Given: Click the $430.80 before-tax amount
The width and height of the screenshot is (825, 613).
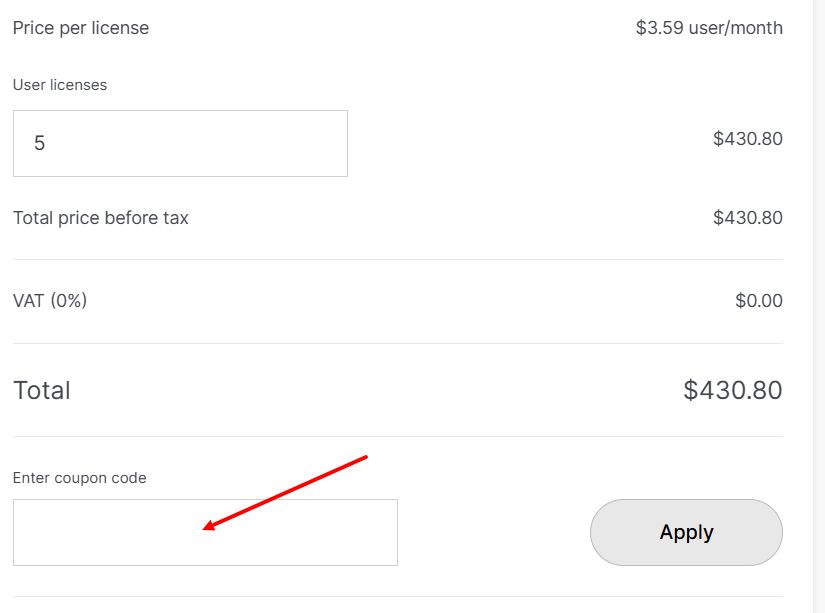Looking at the screenshot, I should (747, 217).
